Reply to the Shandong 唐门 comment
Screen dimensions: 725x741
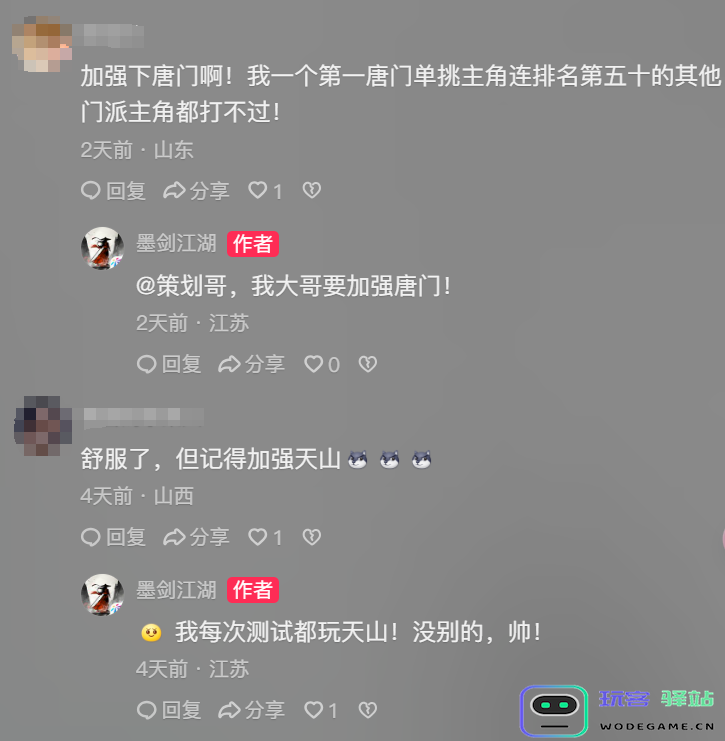pyautogui.click(x=113, y=191)
